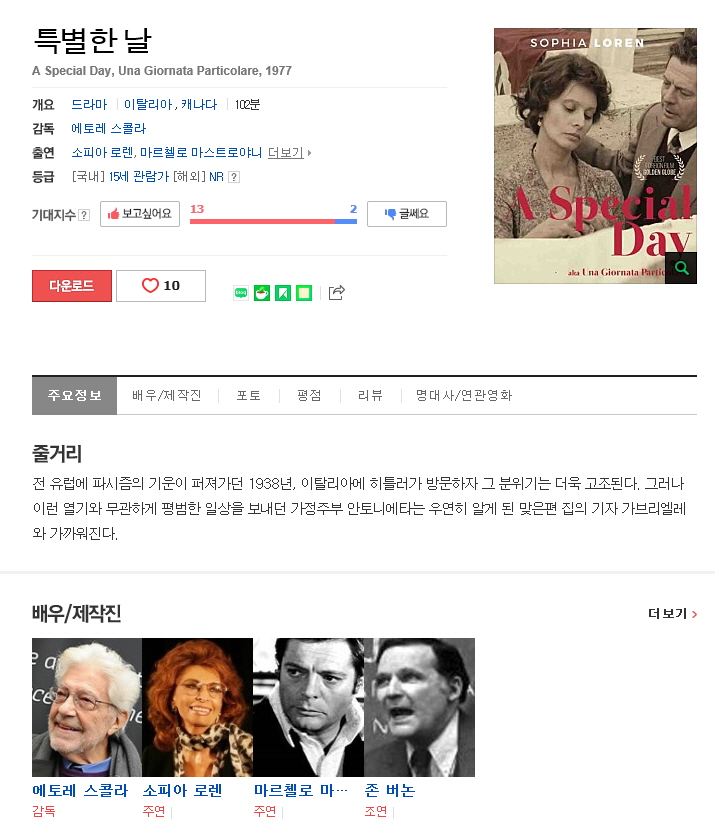Share the movie to Naver Blog
The image size is (715, 833).
[x=241, y=293]
